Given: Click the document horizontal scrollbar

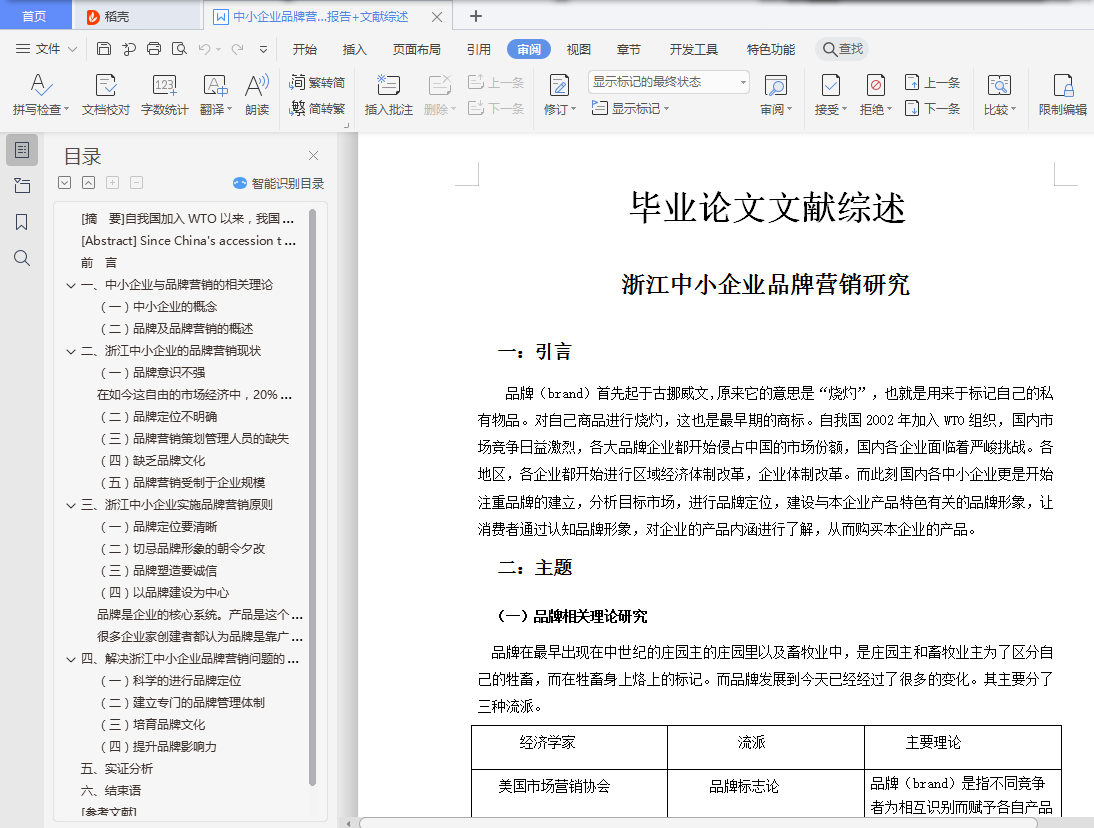Looking at the screenshot, I should click(698, 823).
